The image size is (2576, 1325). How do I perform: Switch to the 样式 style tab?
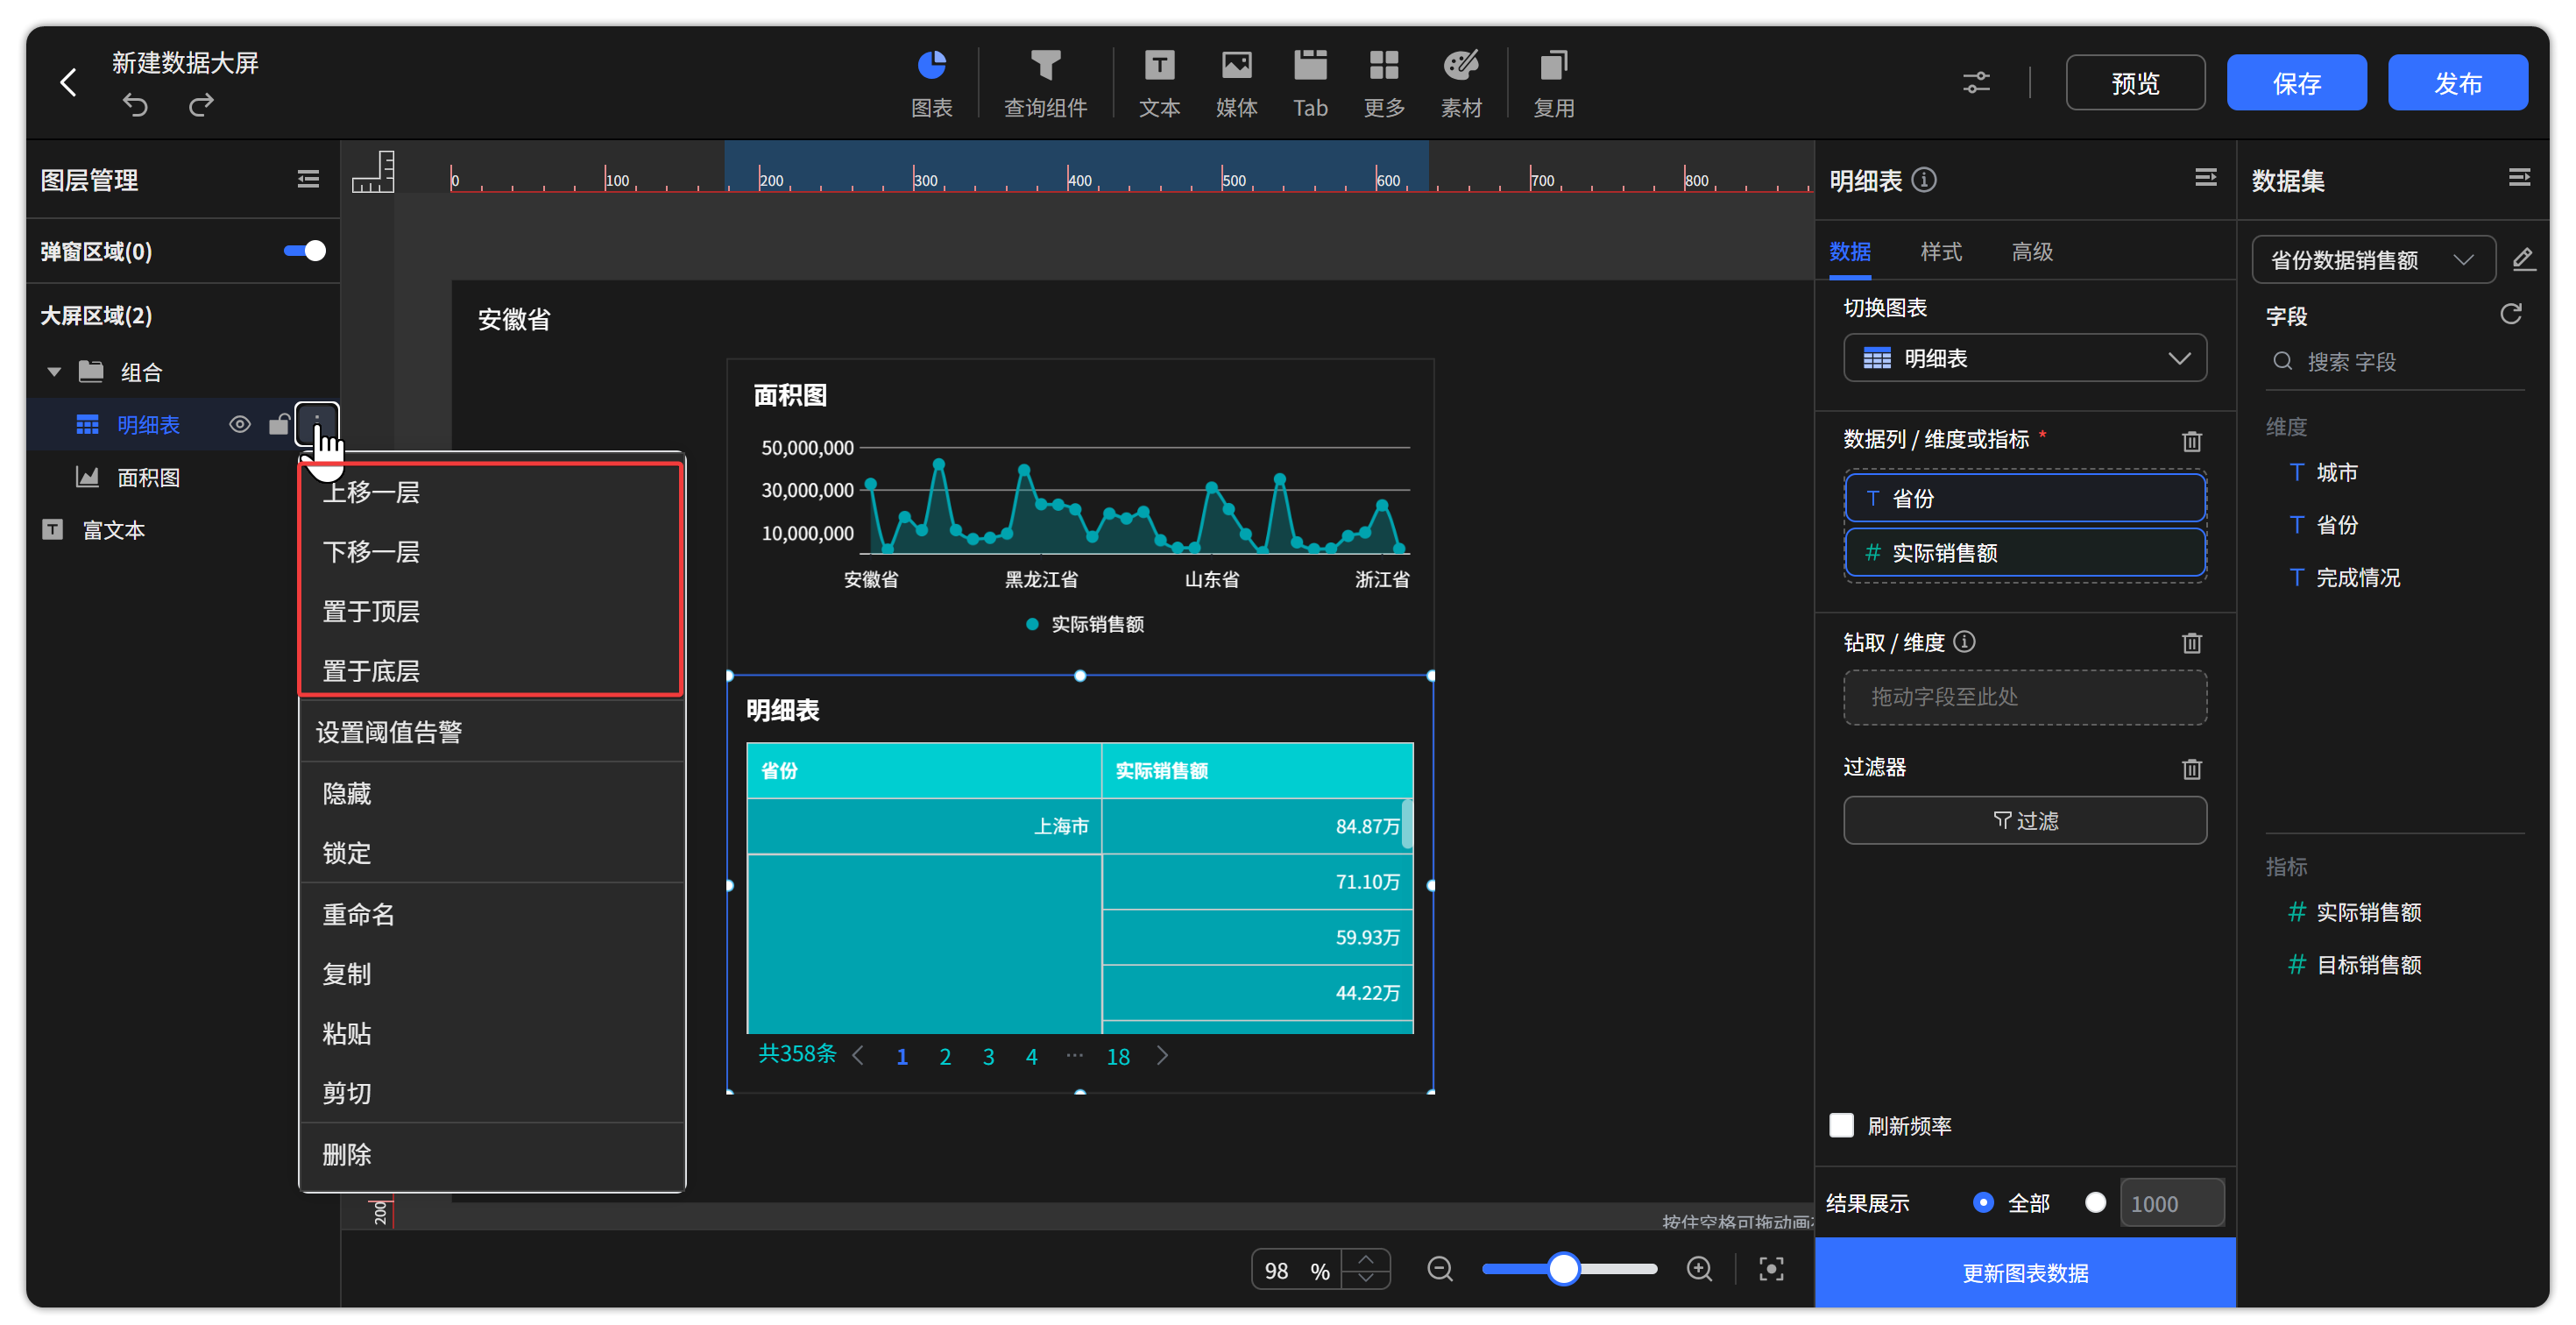click(x=1941, y=251)
